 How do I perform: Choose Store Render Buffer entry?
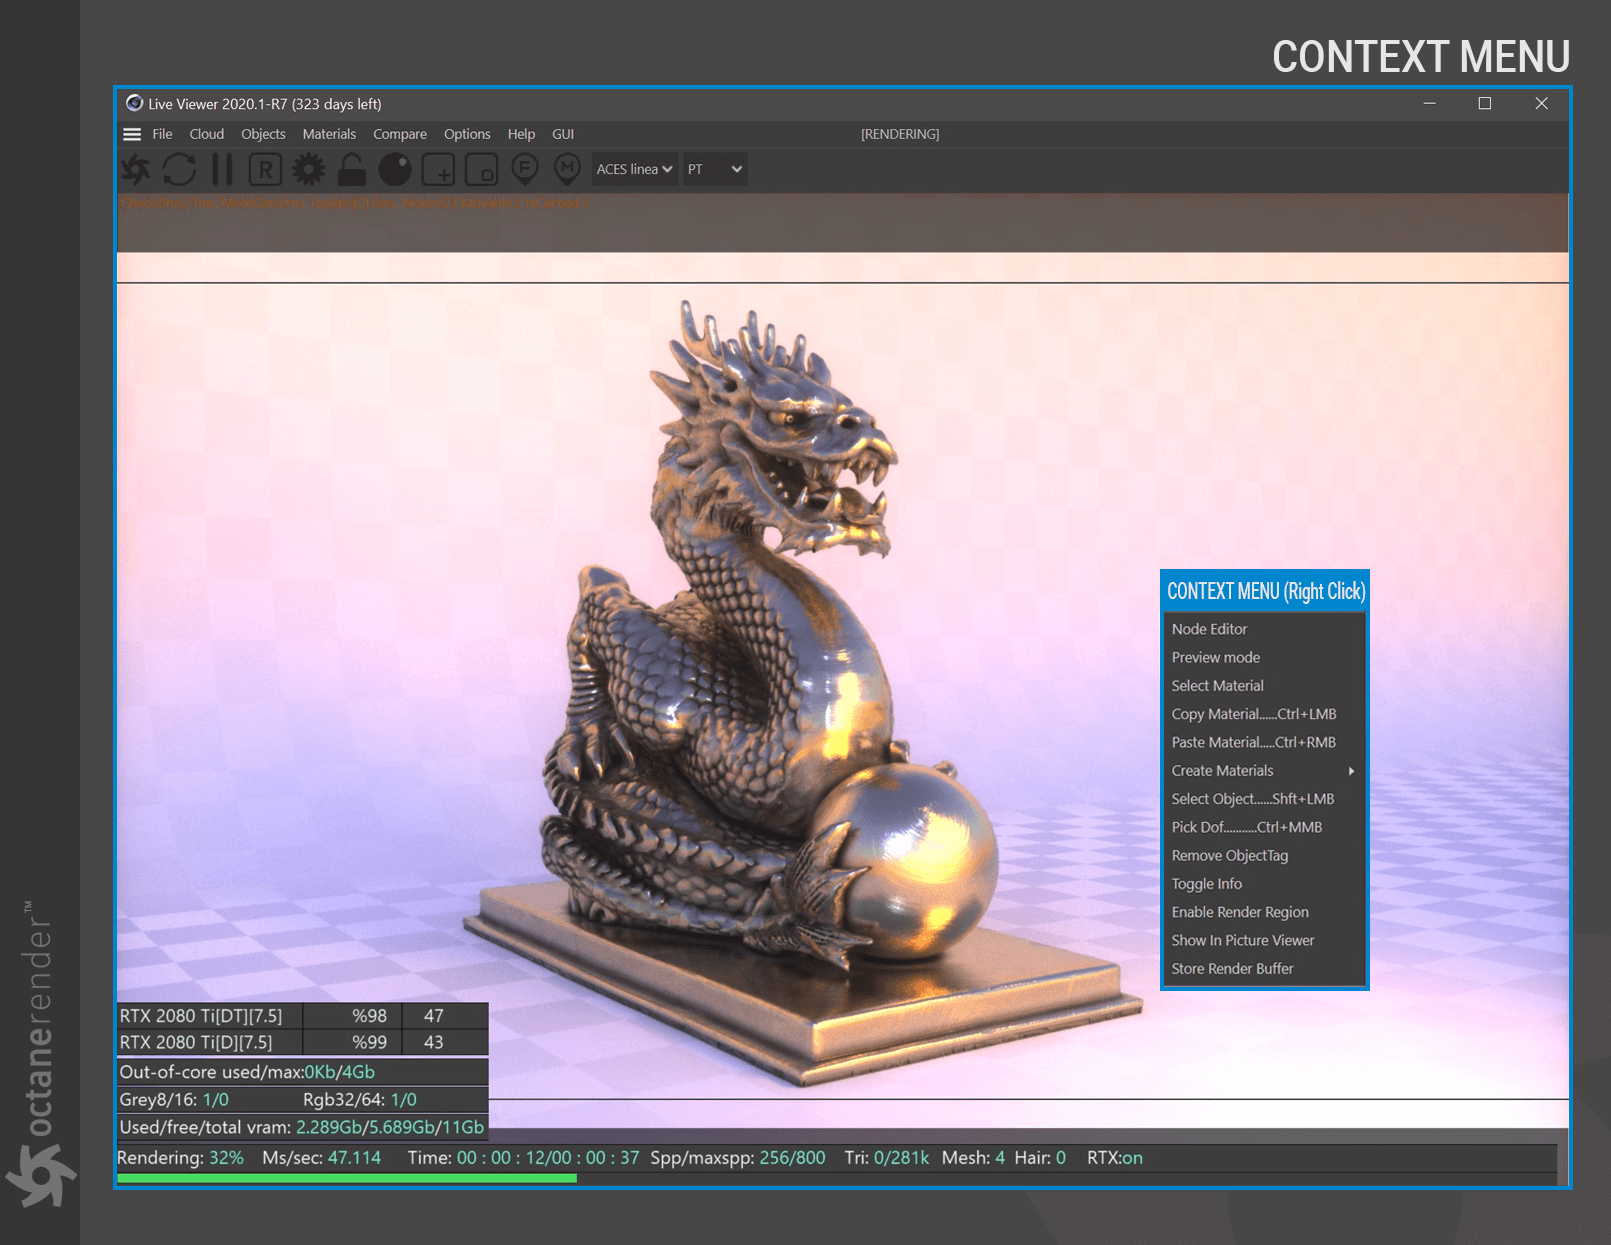click(1264, 969)
